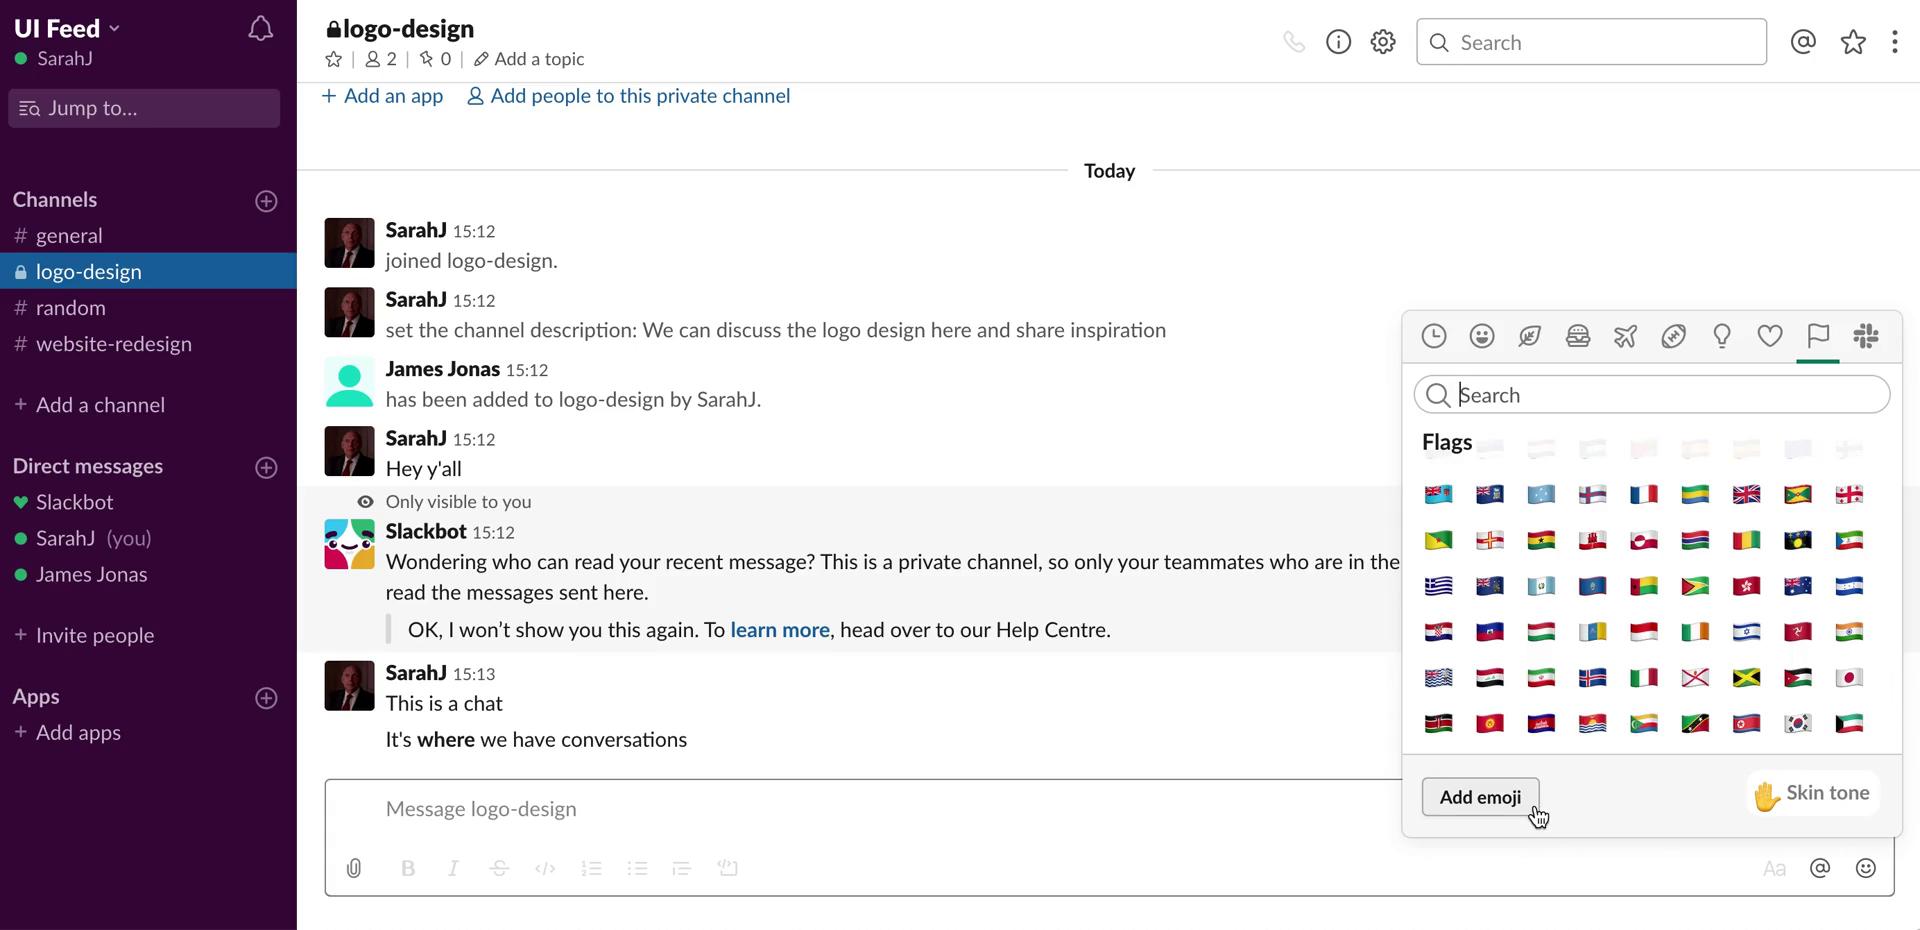Screen dimensions: 1920x930
Task: View members count of logo-design
Action: pos(381,59)
